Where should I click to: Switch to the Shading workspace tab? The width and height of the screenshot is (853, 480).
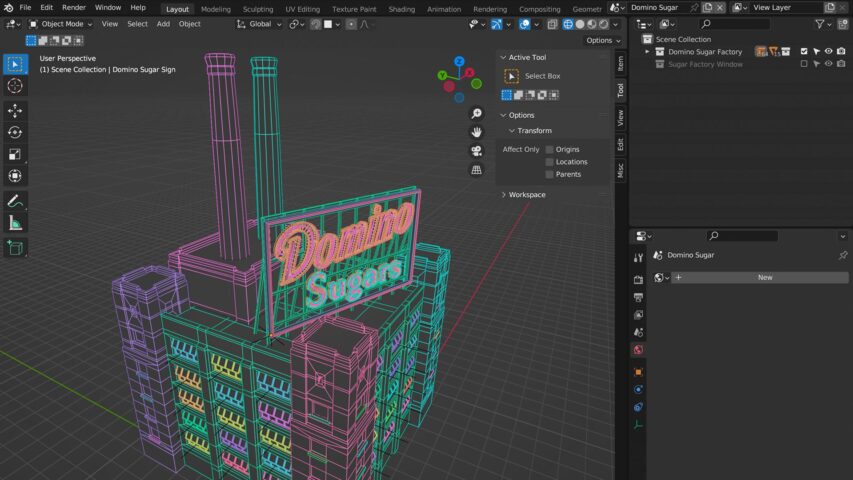pyautogui.click(x=401, y=9)
